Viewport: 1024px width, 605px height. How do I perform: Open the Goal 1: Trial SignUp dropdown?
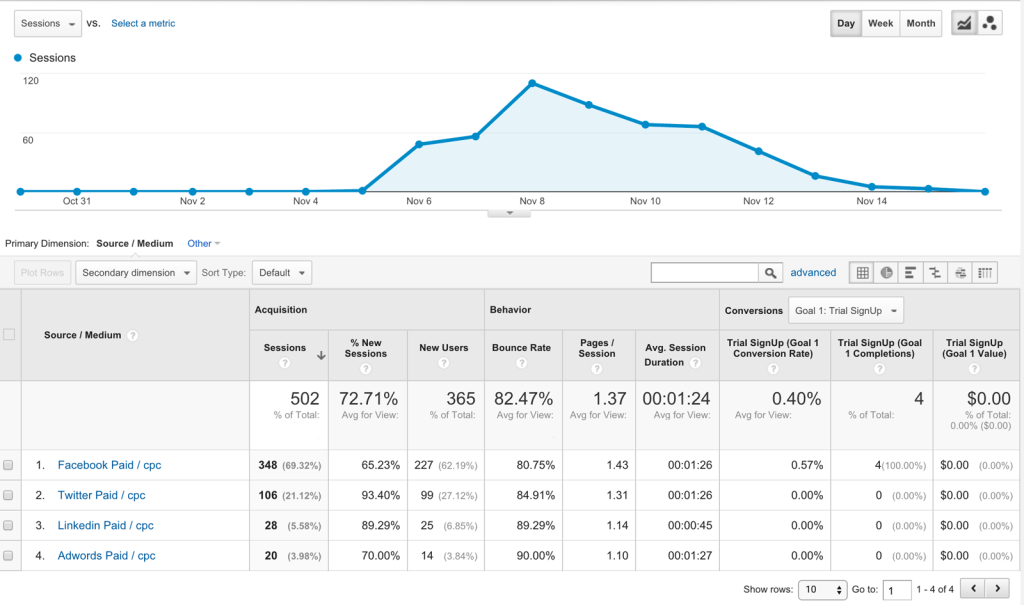click(846, 310)
